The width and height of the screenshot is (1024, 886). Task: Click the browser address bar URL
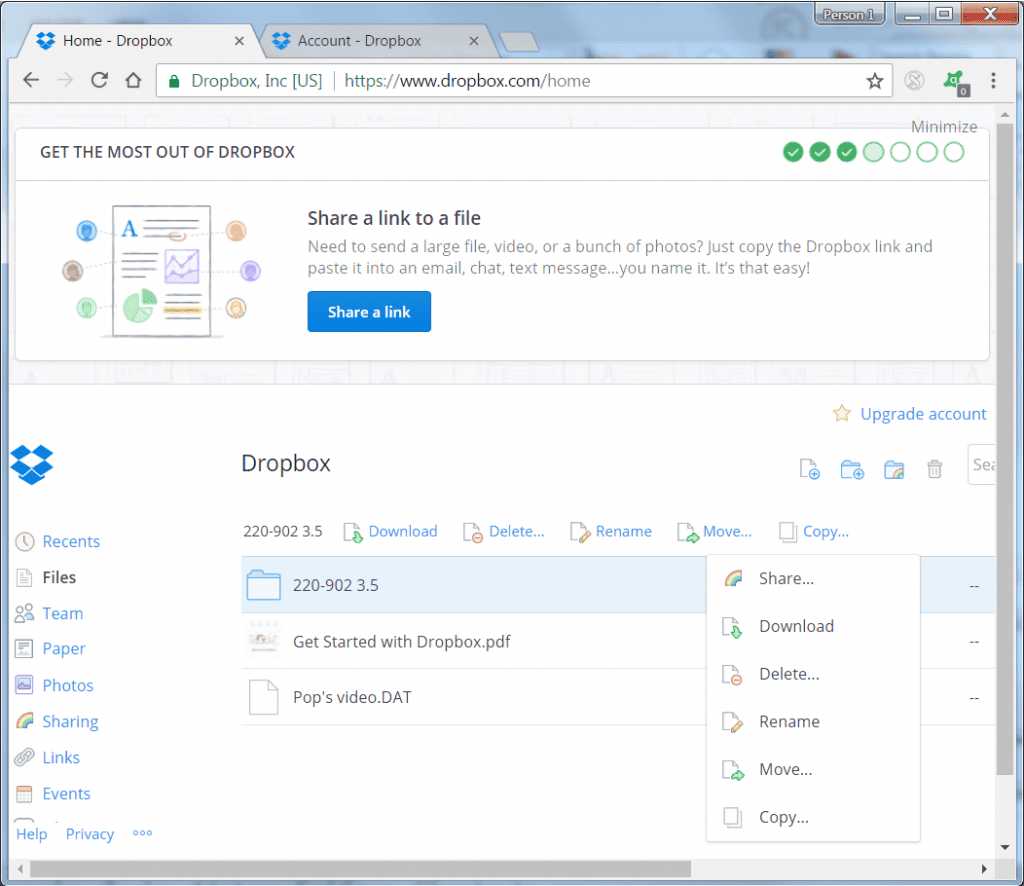coord(467,81)
